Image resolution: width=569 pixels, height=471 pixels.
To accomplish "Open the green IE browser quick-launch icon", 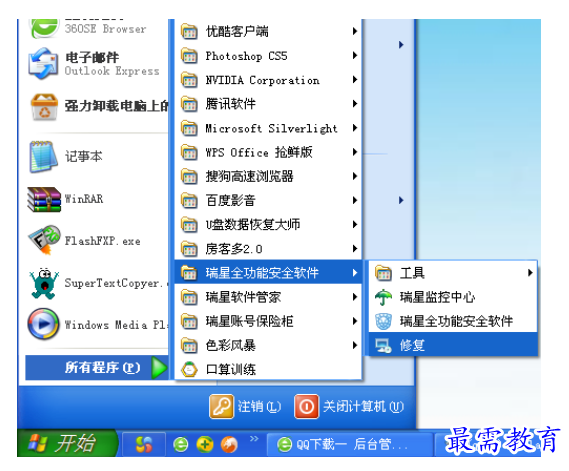I will [181, 445].
